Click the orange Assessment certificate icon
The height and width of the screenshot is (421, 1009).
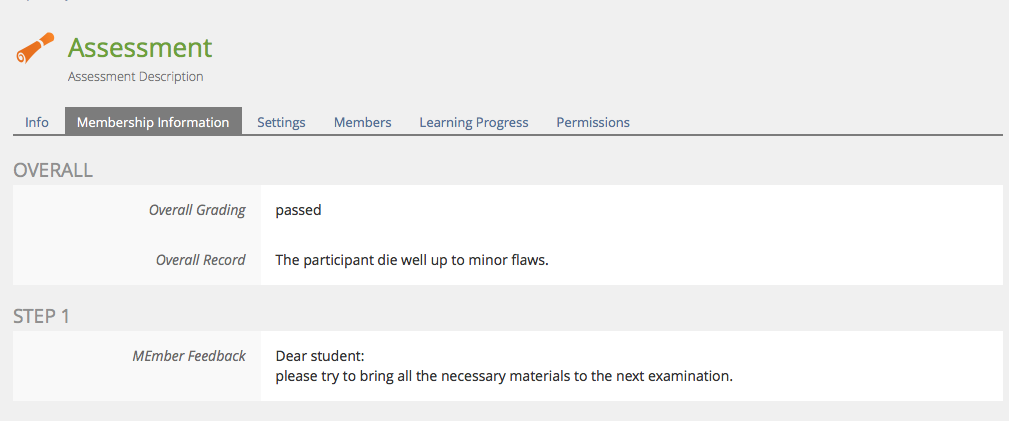35,49
